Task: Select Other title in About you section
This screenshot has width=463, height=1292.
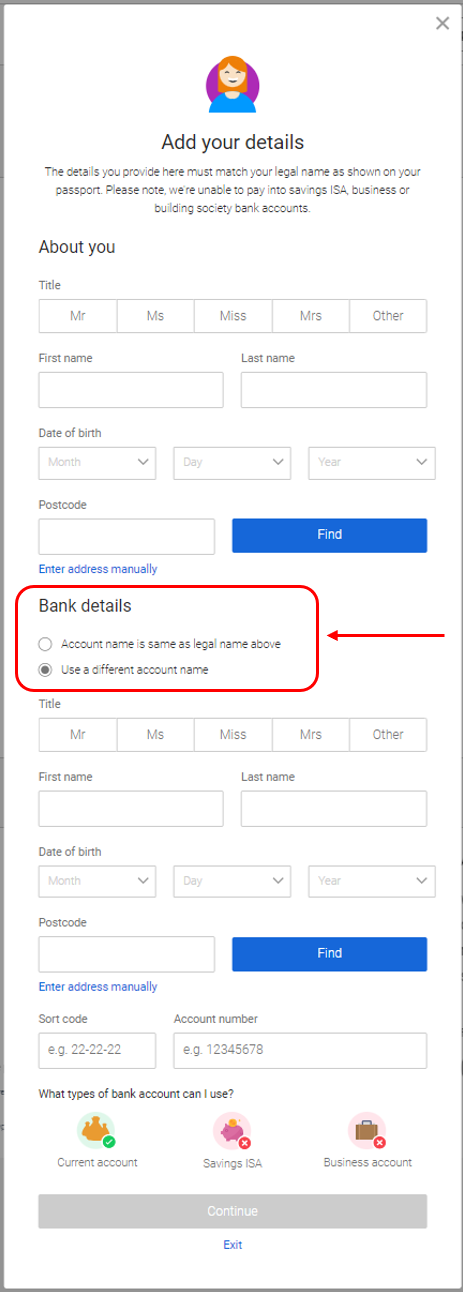Action: 388,316
